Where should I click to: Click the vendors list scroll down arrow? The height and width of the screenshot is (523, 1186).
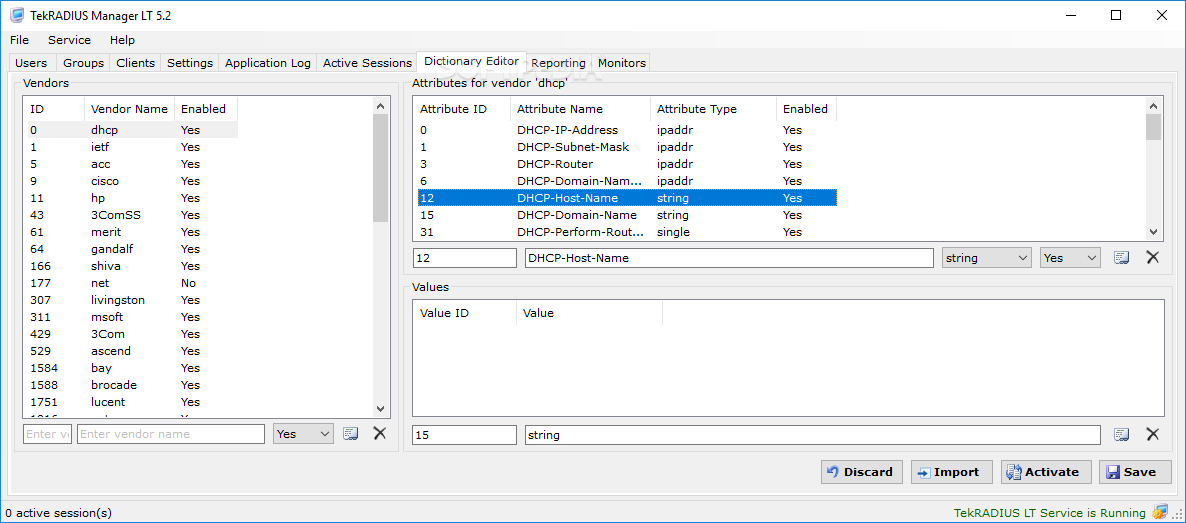(380, 409)
